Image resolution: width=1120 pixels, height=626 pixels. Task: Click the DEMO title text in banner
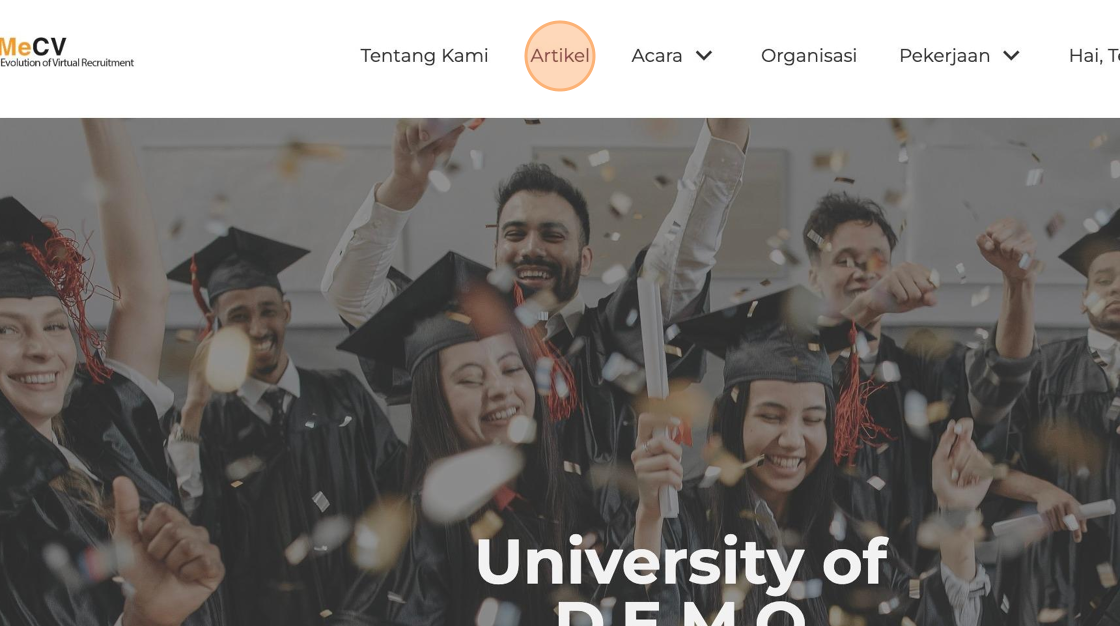pyautogui.click(x=680, y=613)
